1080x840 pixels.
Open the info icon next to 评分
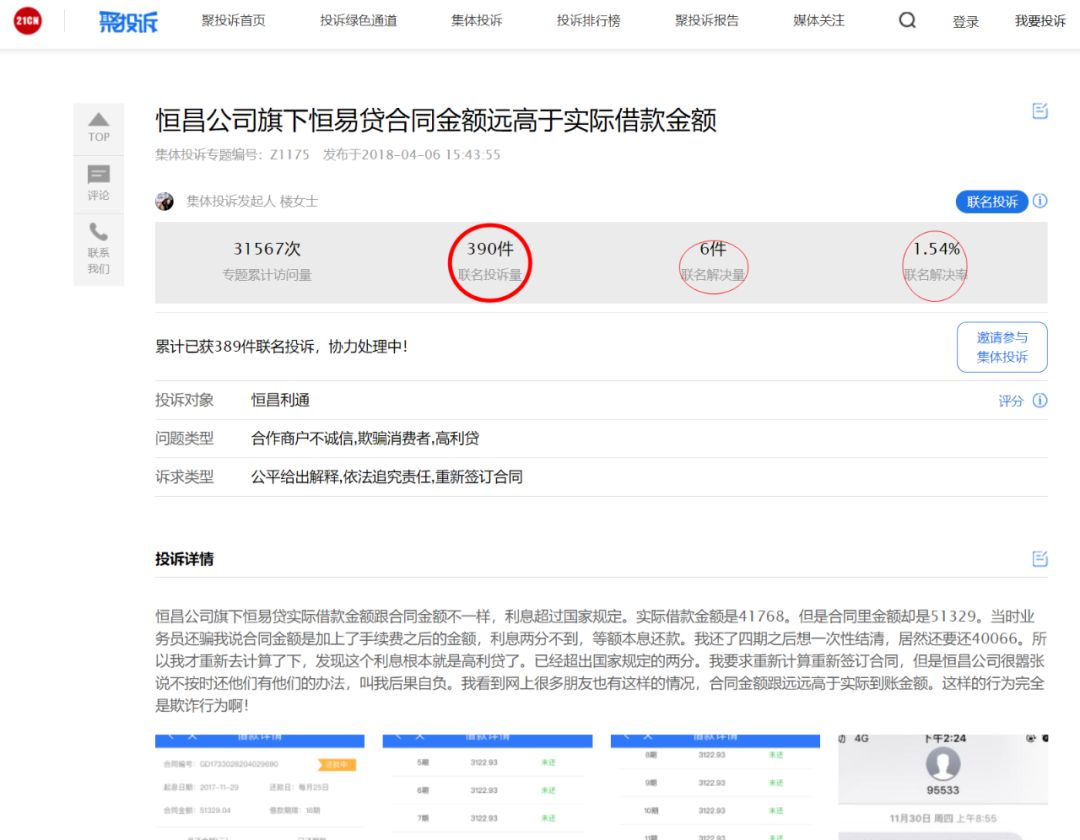click(1040, 399)
